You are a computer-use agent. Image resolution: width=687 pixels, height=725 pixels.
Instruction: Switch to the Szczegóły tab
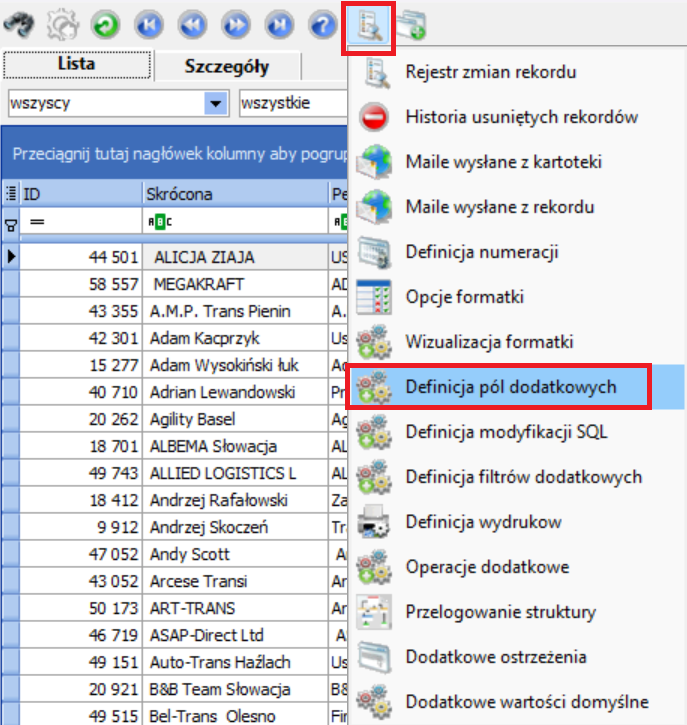pyautogui.click(x=227, y=67)
